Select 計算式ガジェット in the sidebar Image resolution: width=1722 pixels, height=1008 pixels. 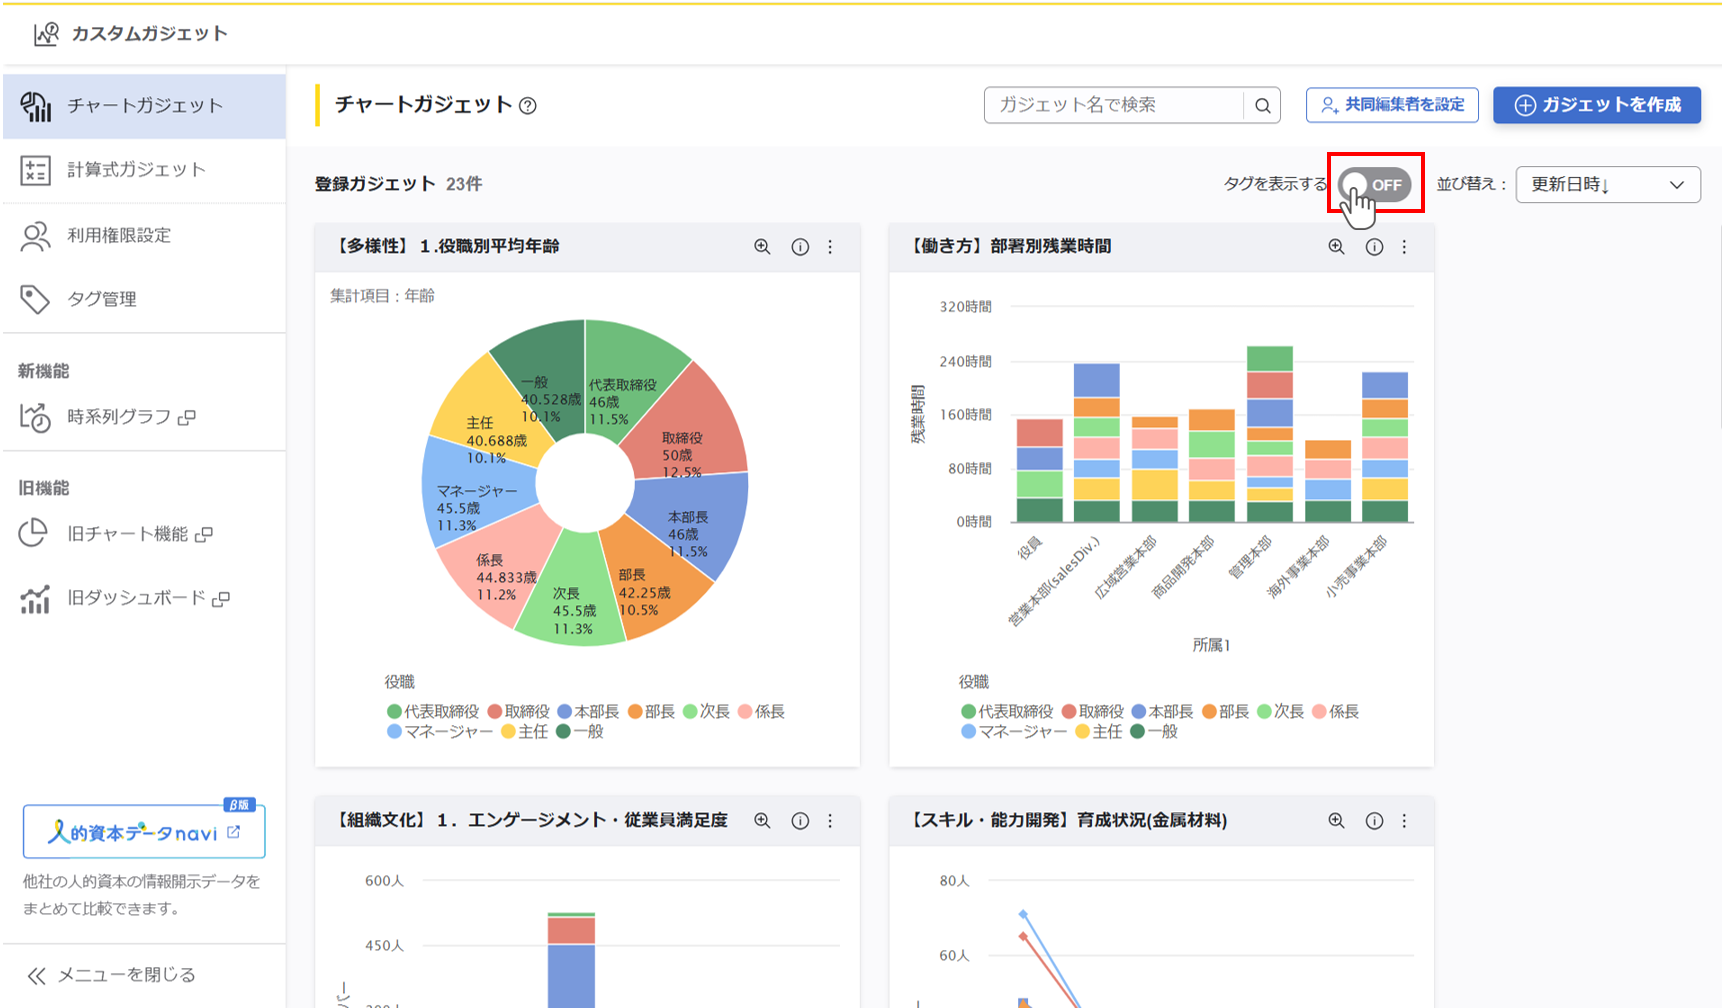pyautogui.click(x=136, y=170)
